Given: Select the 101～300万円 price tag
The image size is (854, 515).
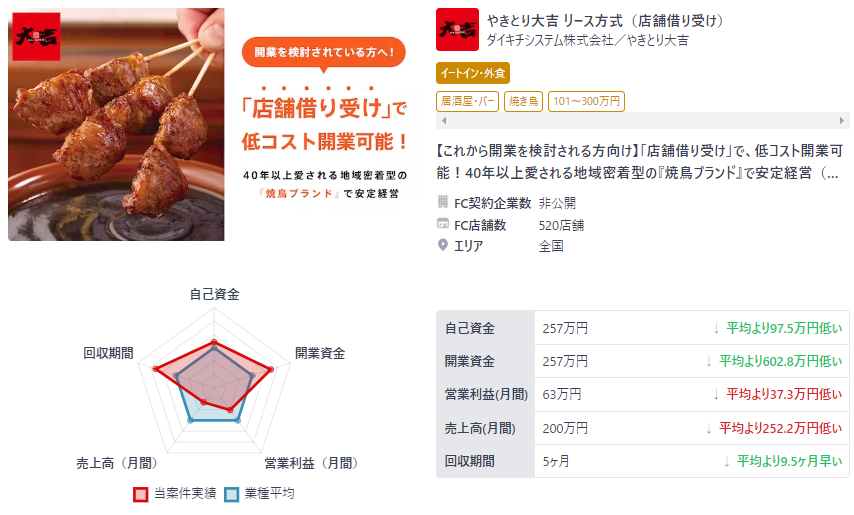Looking at the screenshot, I should tap(586, 101).
